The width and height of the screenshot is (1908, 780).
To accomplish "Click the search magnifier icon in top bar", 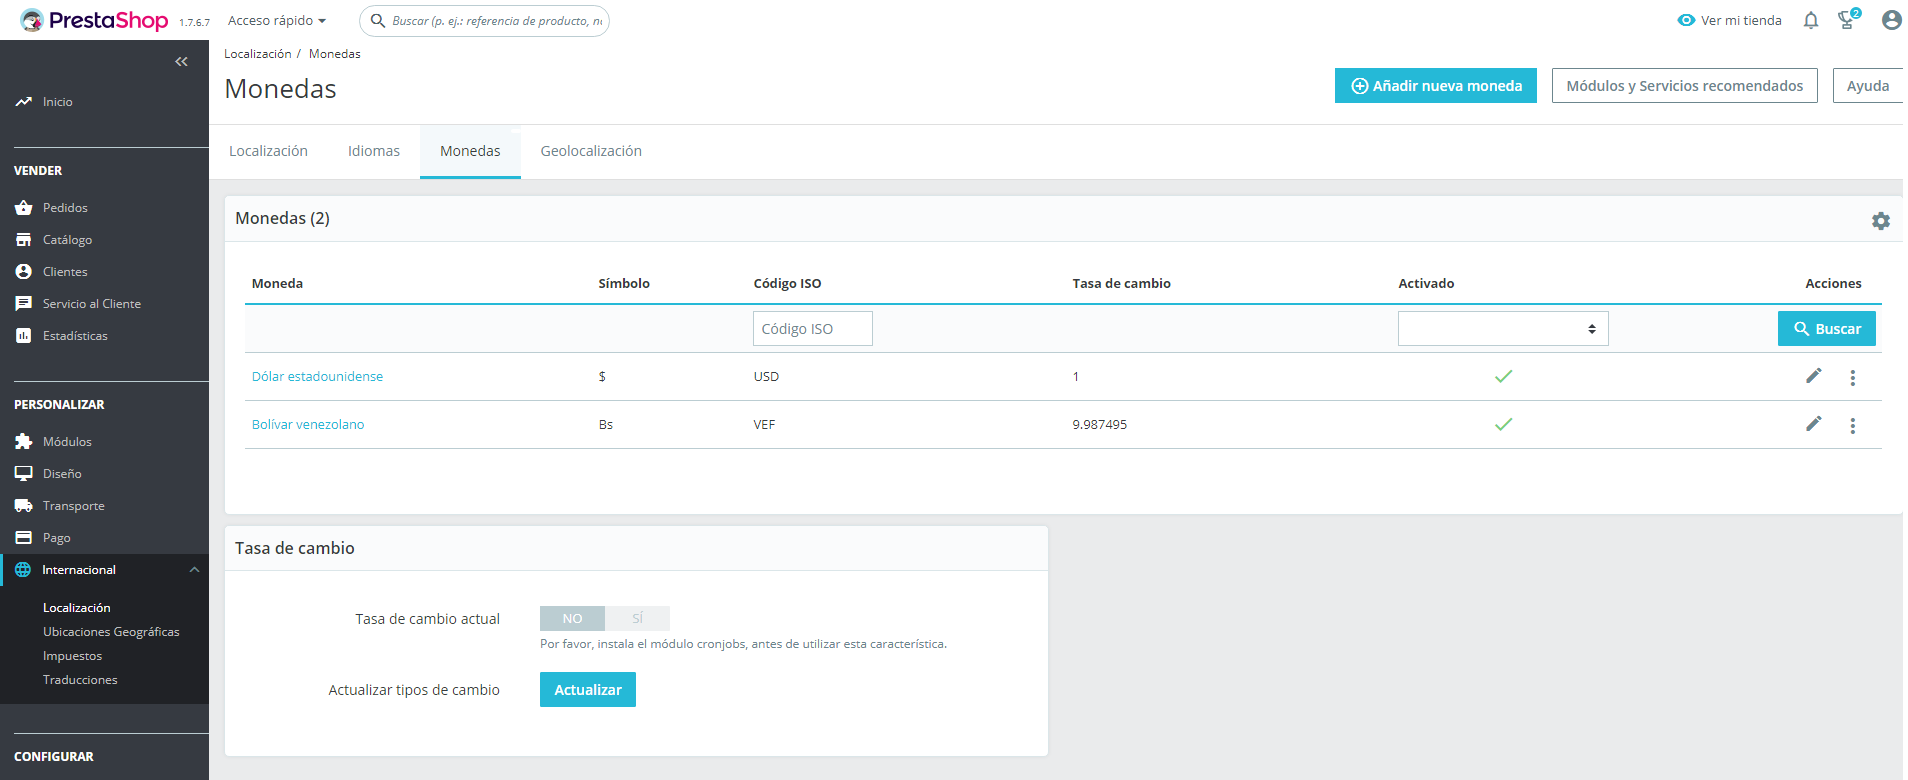I will pyautogui.click(x=378, y=20).
